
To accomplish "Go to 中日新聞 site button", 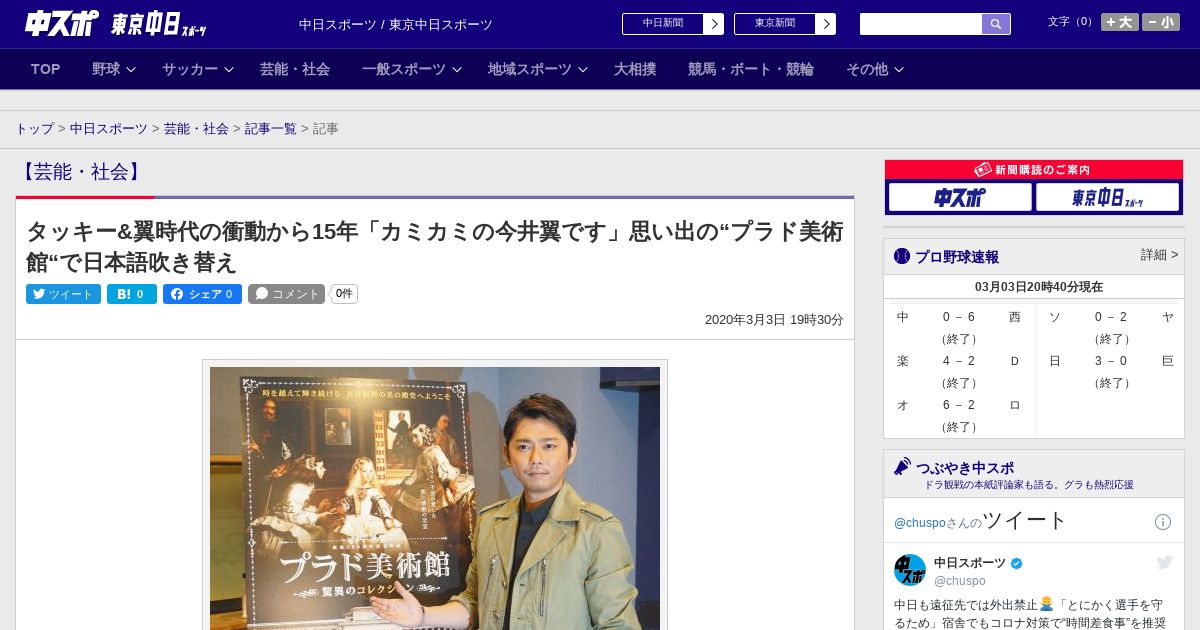I will pos(663,24).
